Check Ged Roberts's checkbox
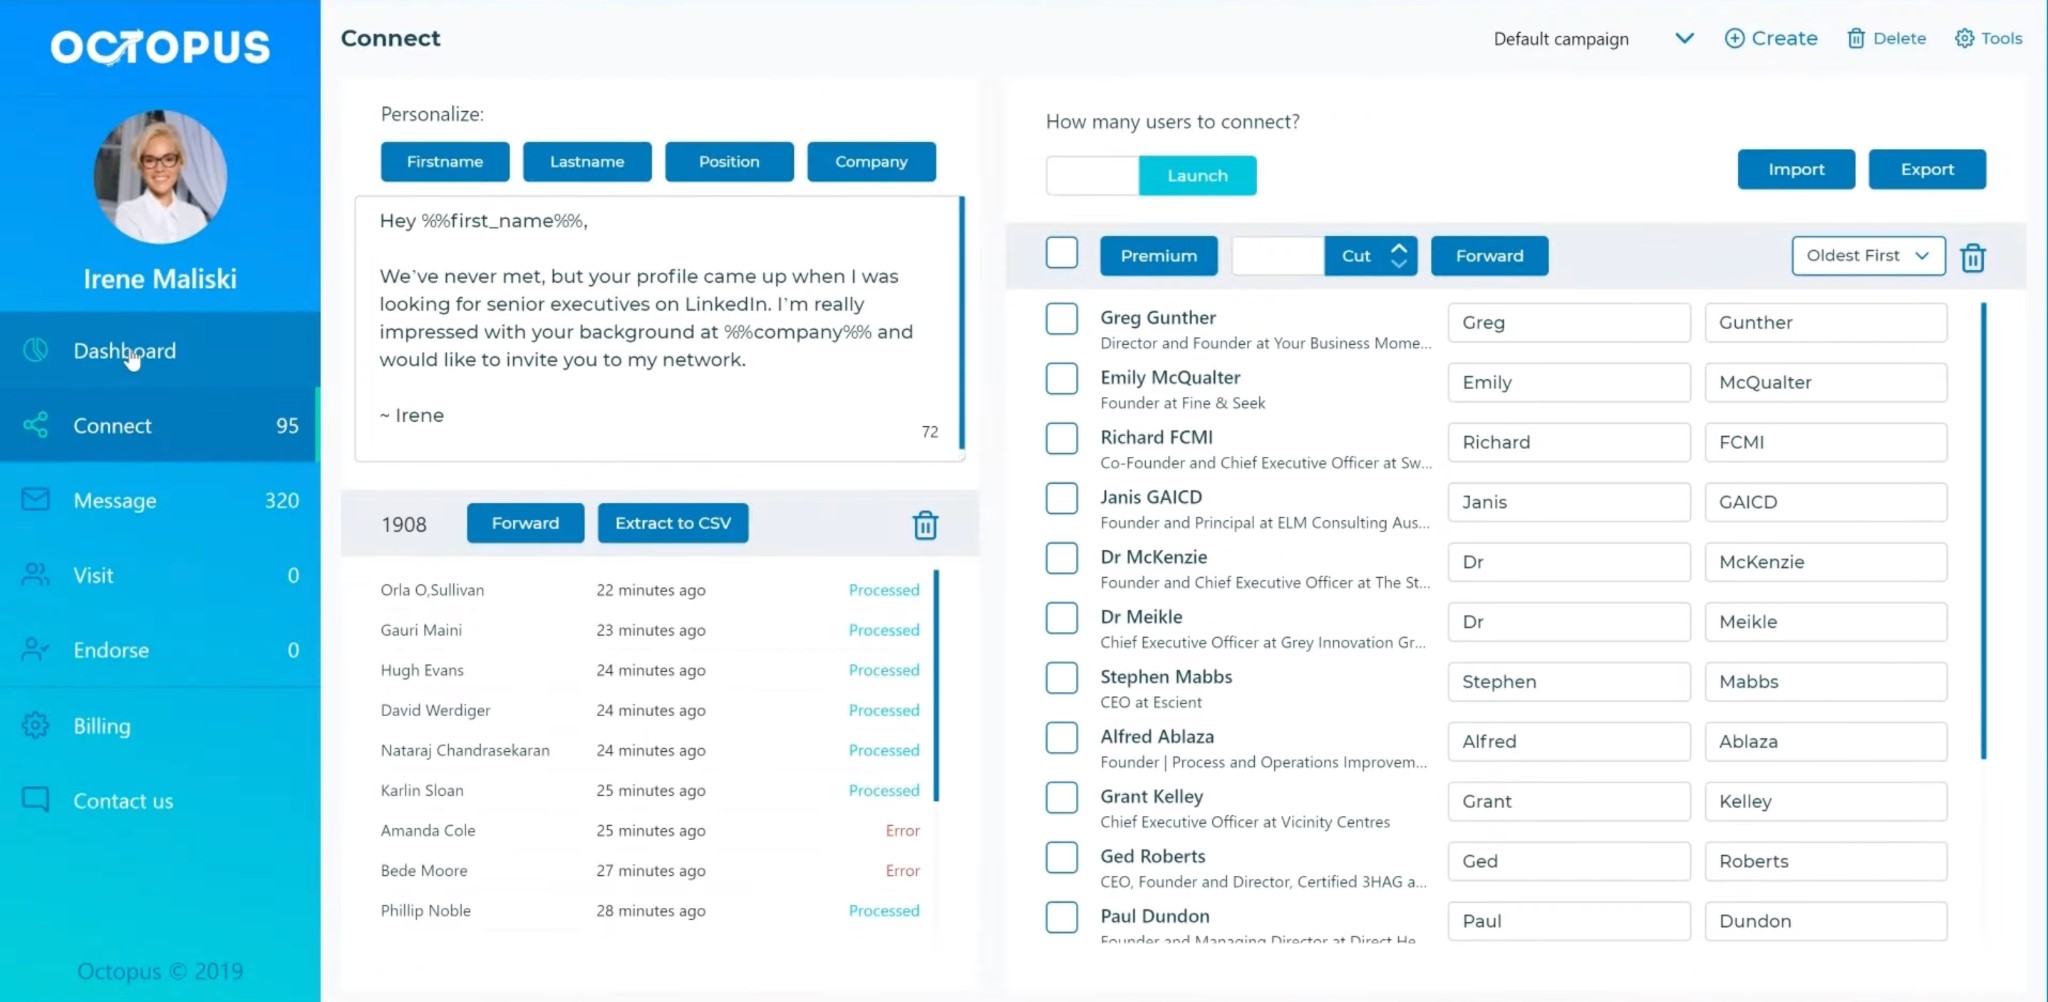The width and height of the screenshot is (2048, 1002). tap(1062, 857)
